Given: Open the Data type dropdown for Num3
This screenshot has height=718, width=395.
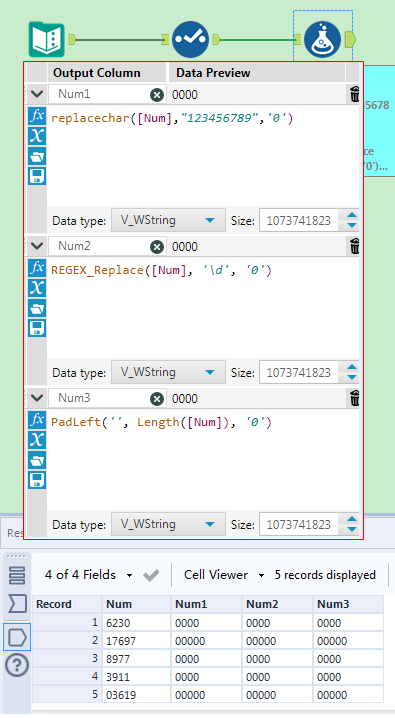Looking at the screenshot, I should click(x=168, y=524).
